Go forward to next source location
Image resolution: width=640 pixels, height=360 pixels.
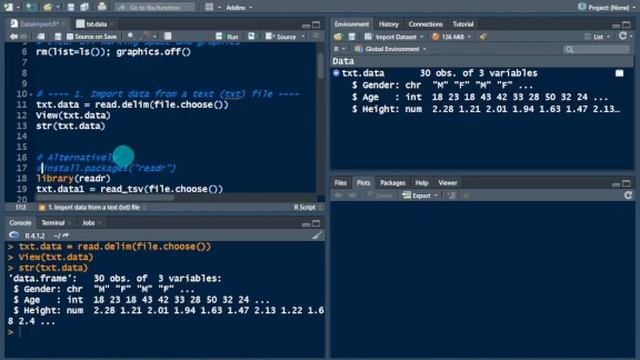(24, 36)
